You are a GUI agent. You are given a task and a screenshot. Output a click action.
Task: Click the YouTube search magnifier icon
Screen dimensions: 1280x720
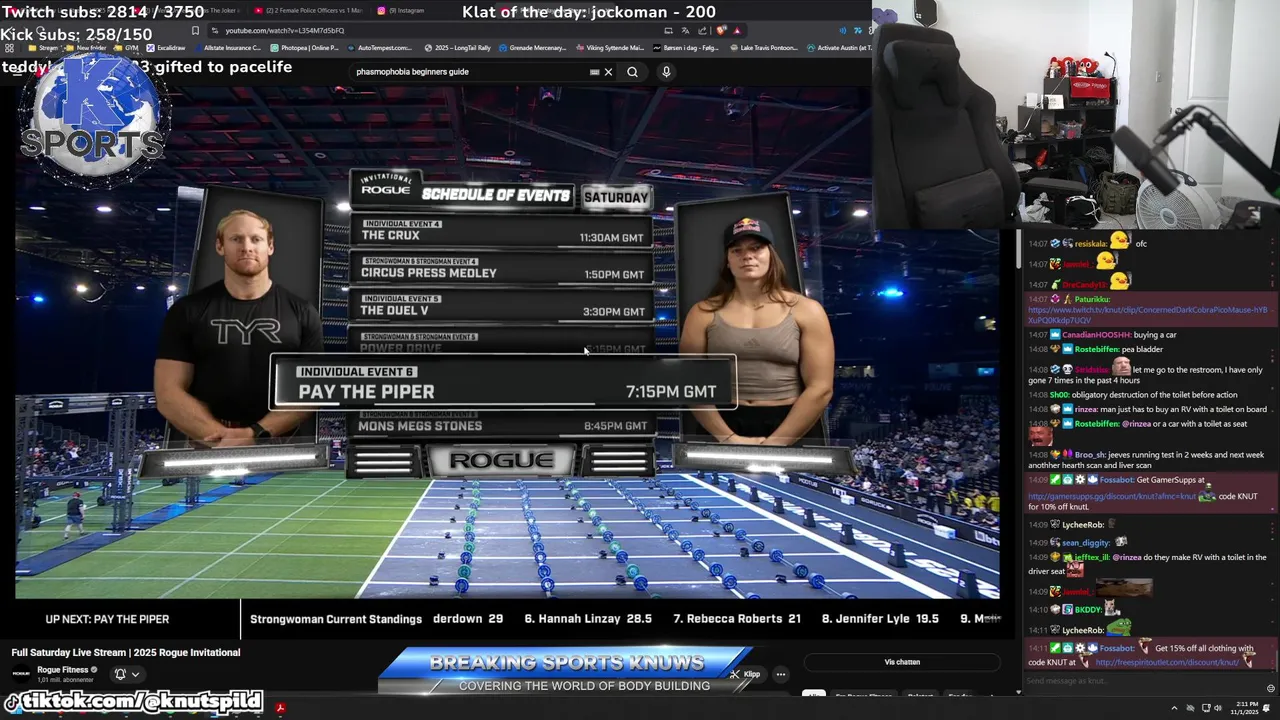632,72
